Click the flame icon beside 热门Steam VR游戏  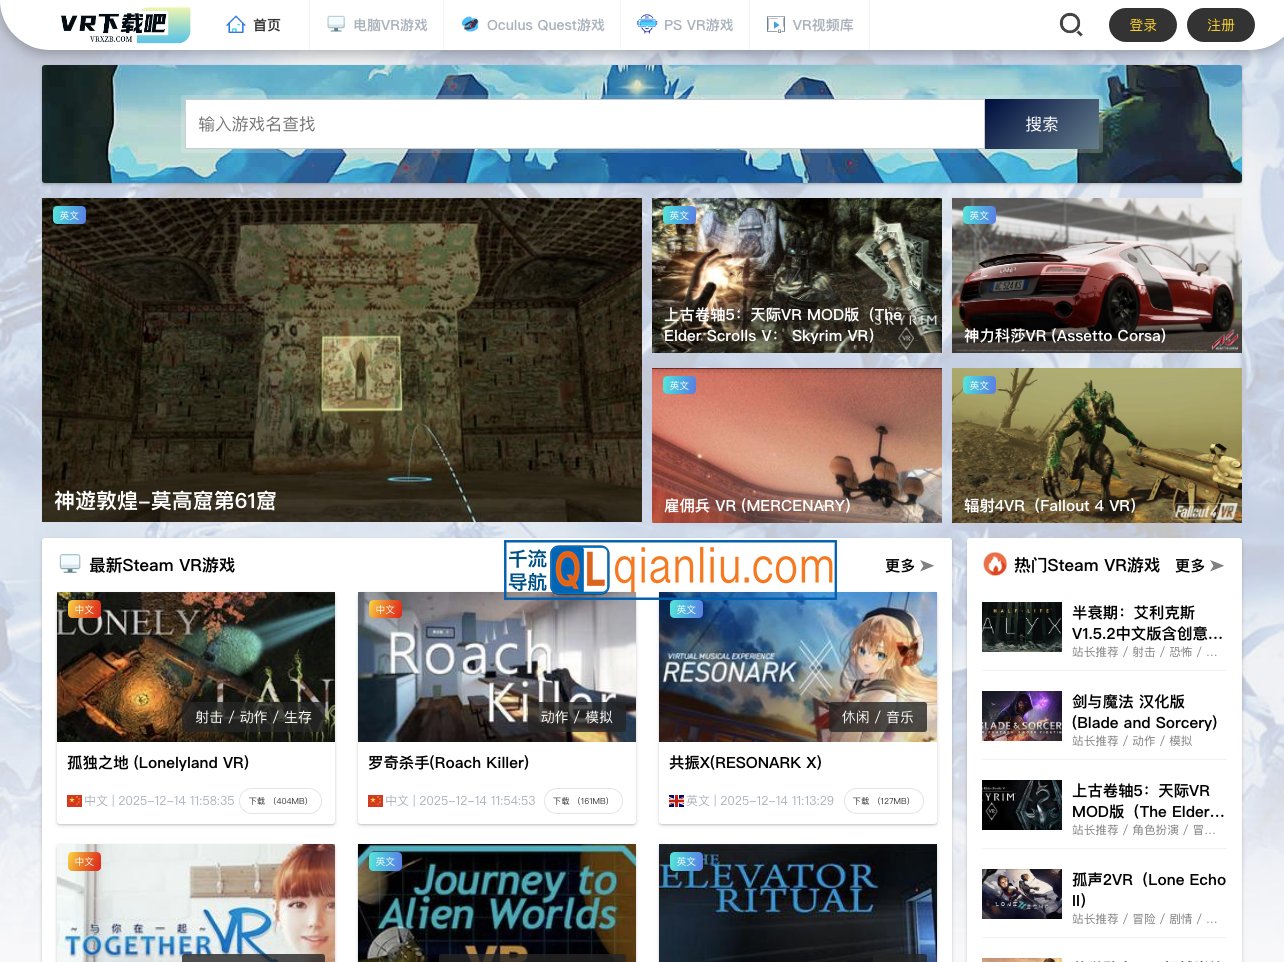point(995,565)
